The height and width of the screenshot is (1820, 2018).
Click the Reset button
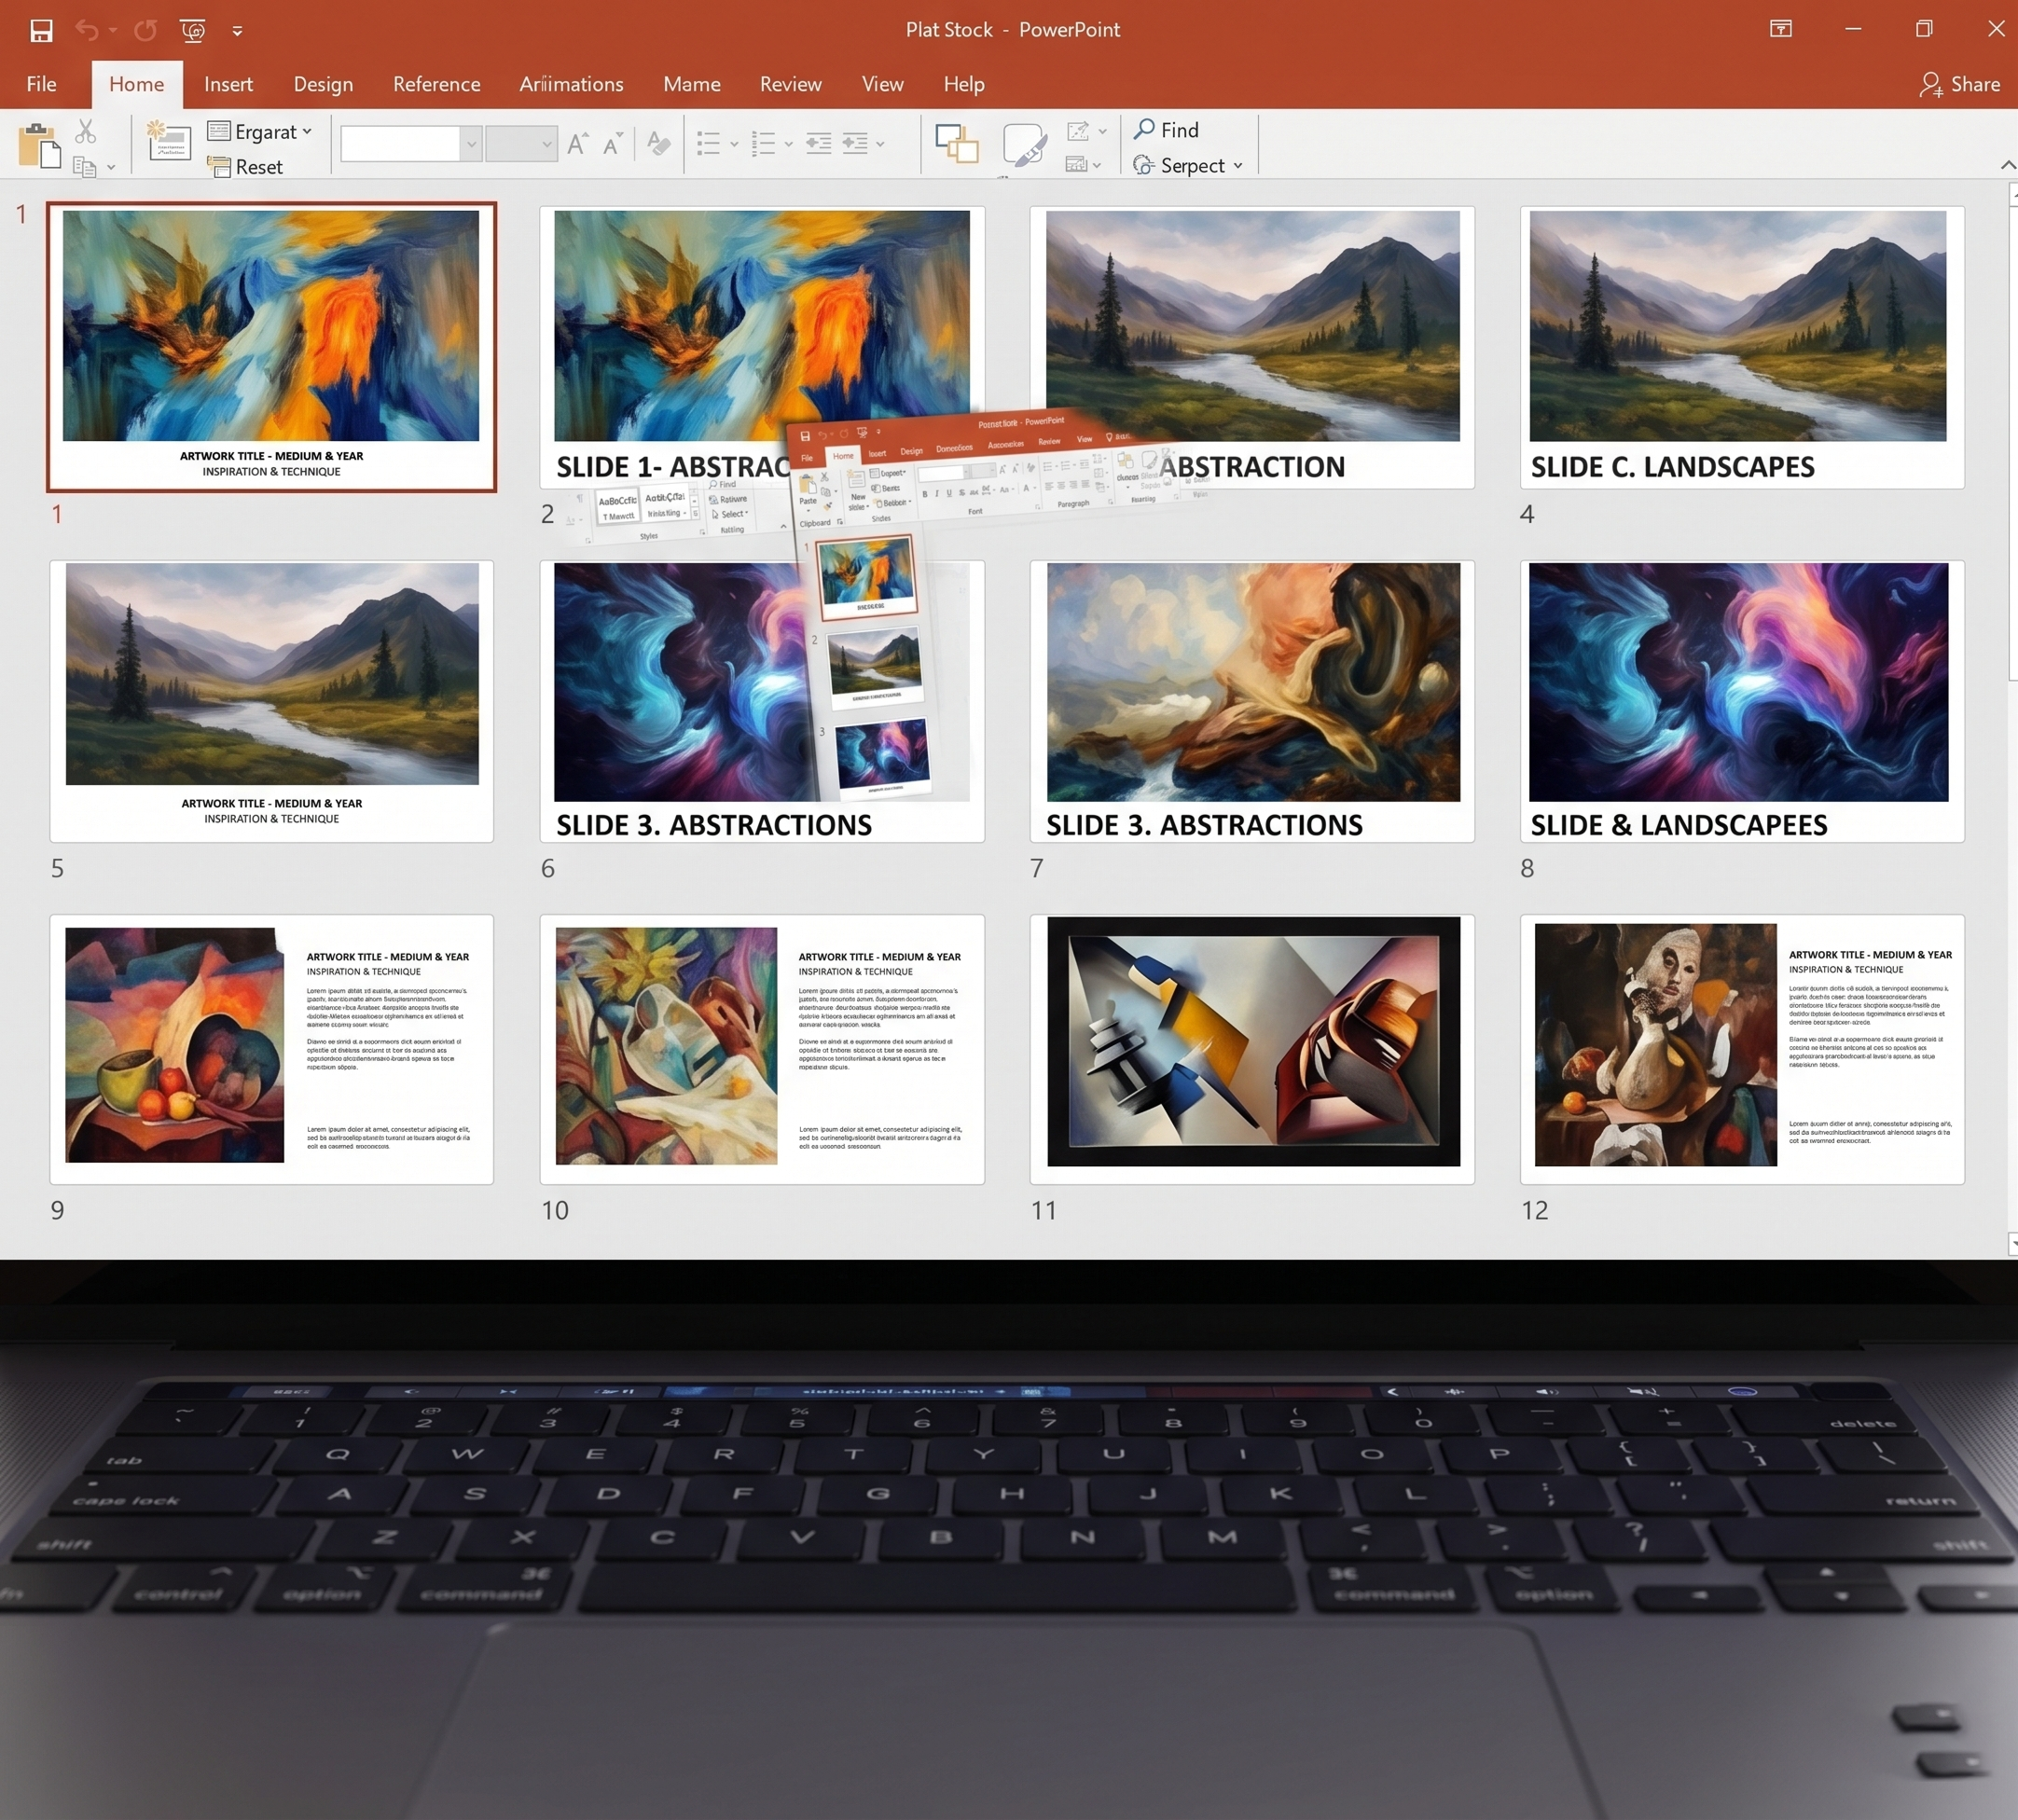(246, 167)
